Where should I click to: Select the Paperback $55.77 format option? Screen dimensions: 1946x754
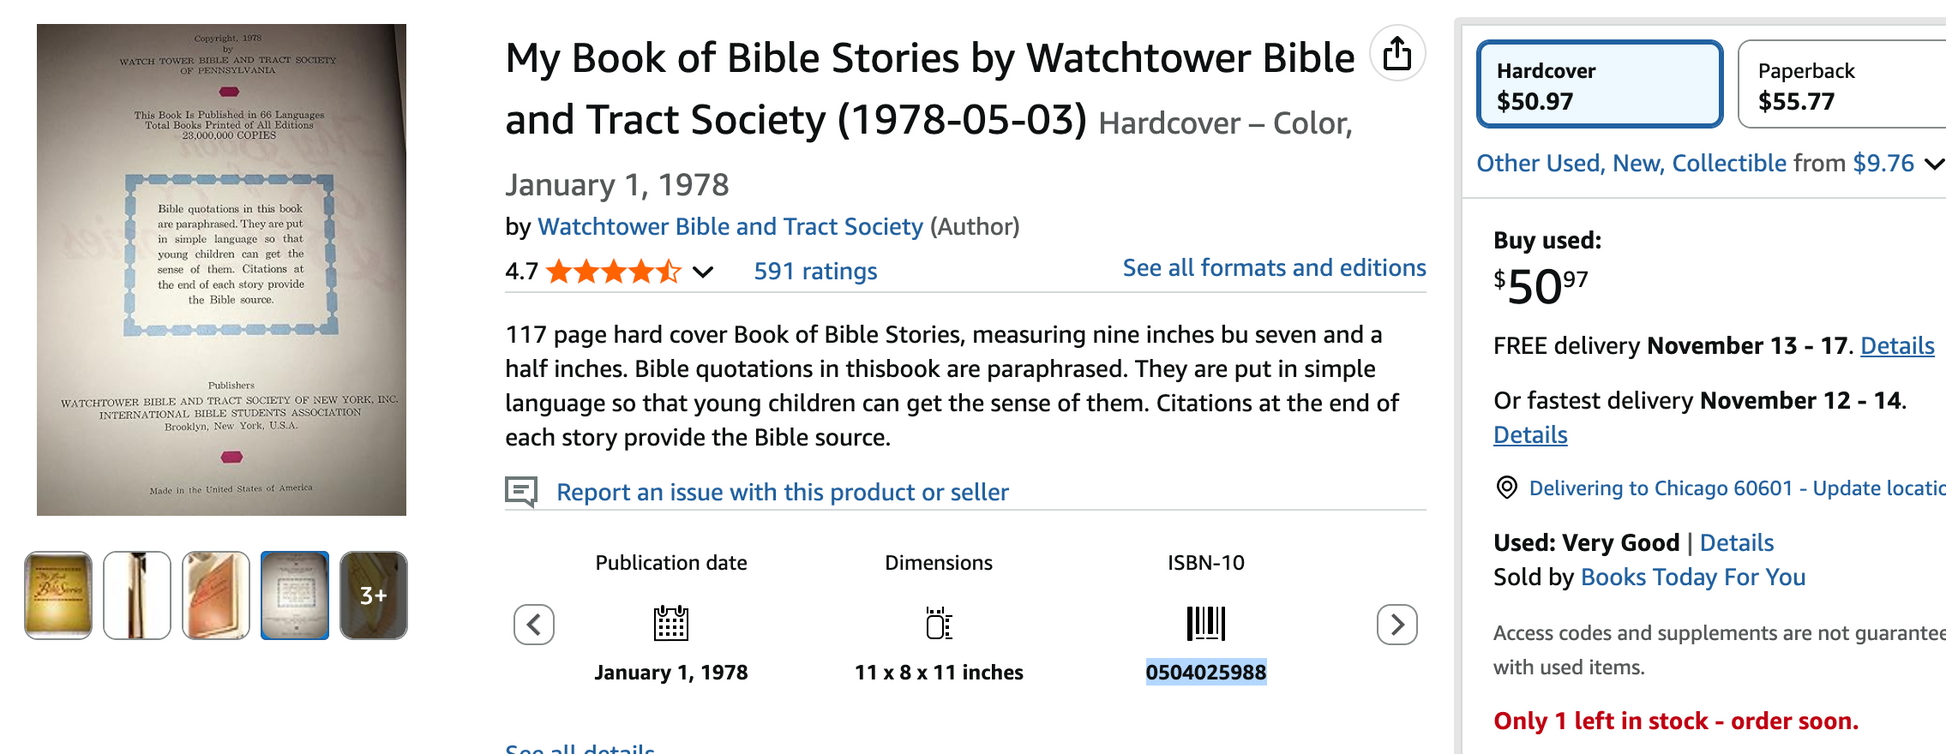point(1840,85)
